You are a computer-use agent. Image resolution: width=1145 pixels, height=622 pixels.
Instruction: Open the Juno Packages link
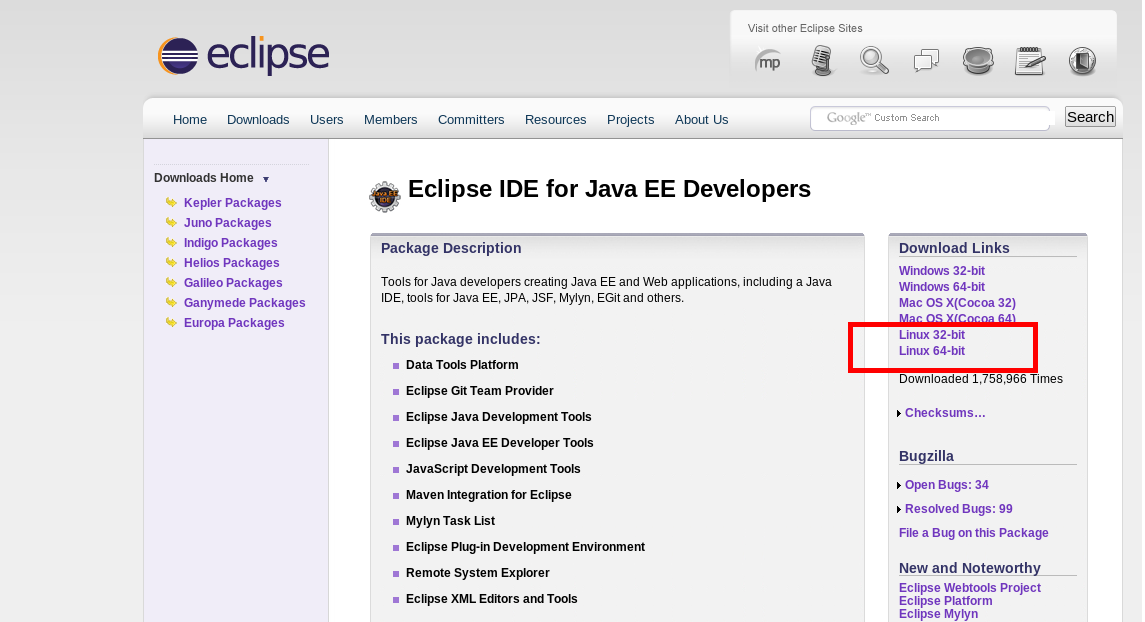tap(227, 223)
